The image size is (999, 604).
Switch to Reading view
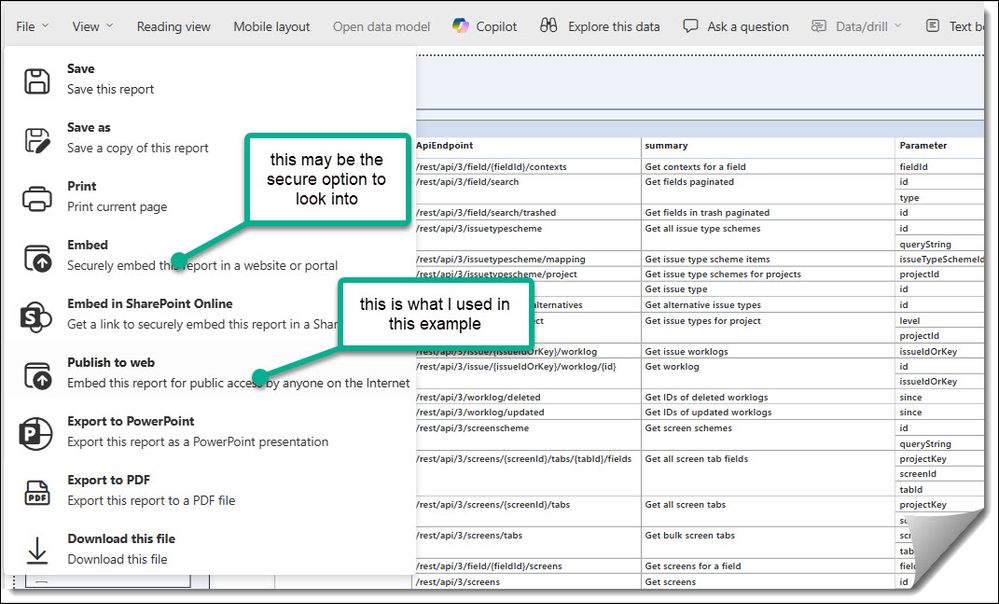(173, 27)
